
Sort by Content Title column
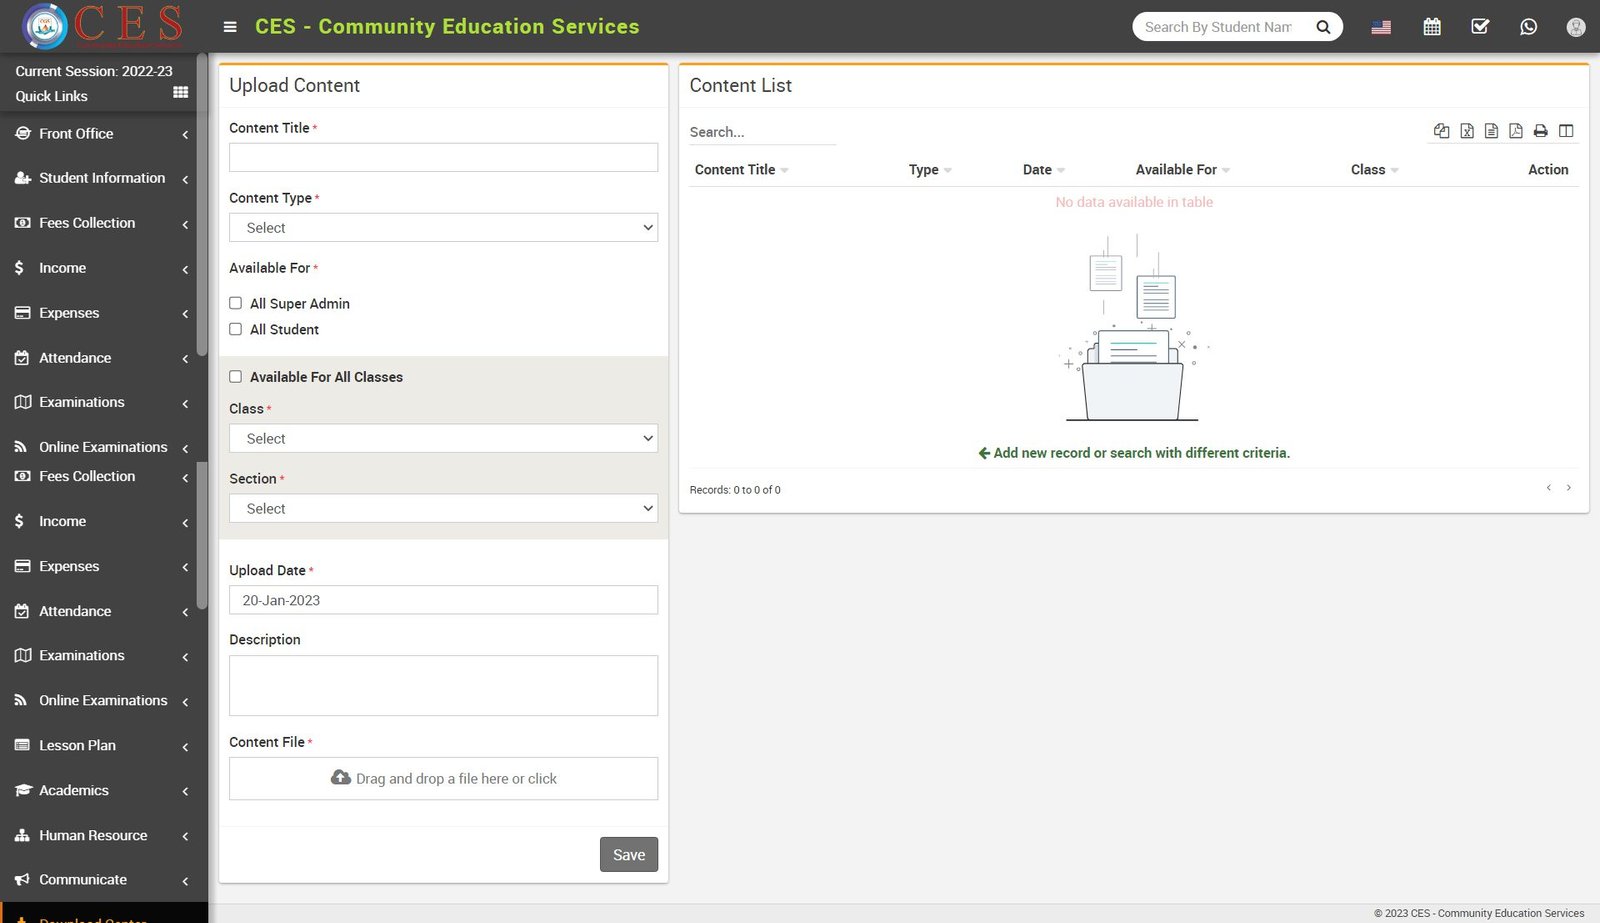[x=741, y=170]
